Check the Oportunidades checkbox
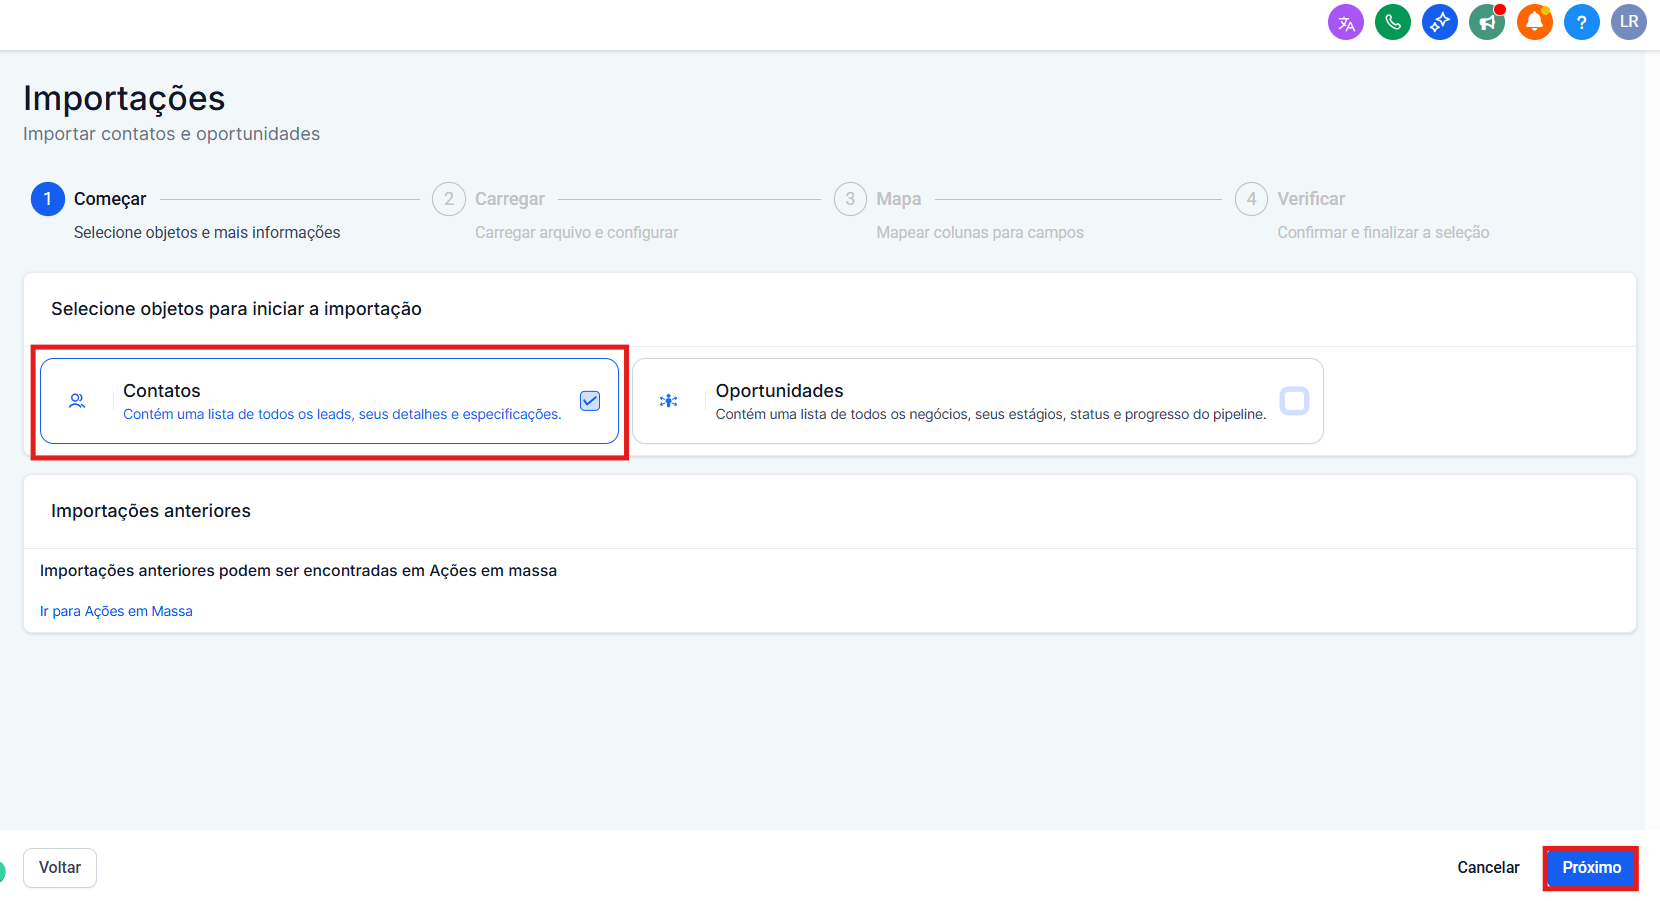1660x901 pixels. [x=1294, y=401]
